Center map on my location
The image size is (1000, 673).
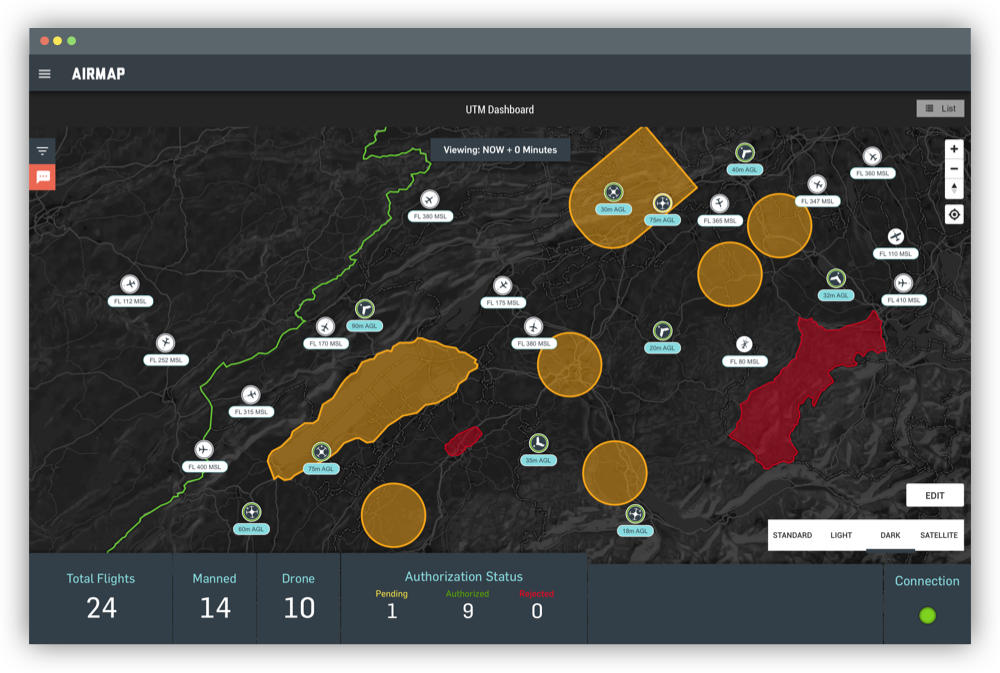(954, 214)
